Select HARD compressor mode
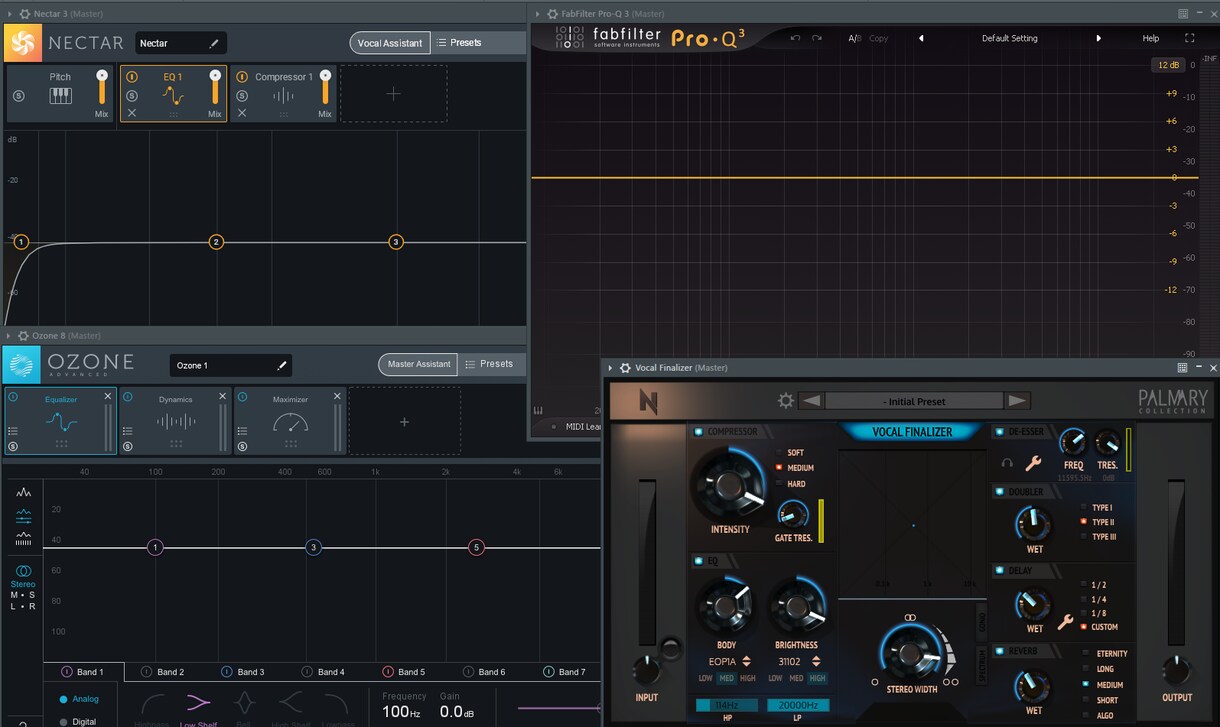This screenshot has height=727, width=1220. 791,484
